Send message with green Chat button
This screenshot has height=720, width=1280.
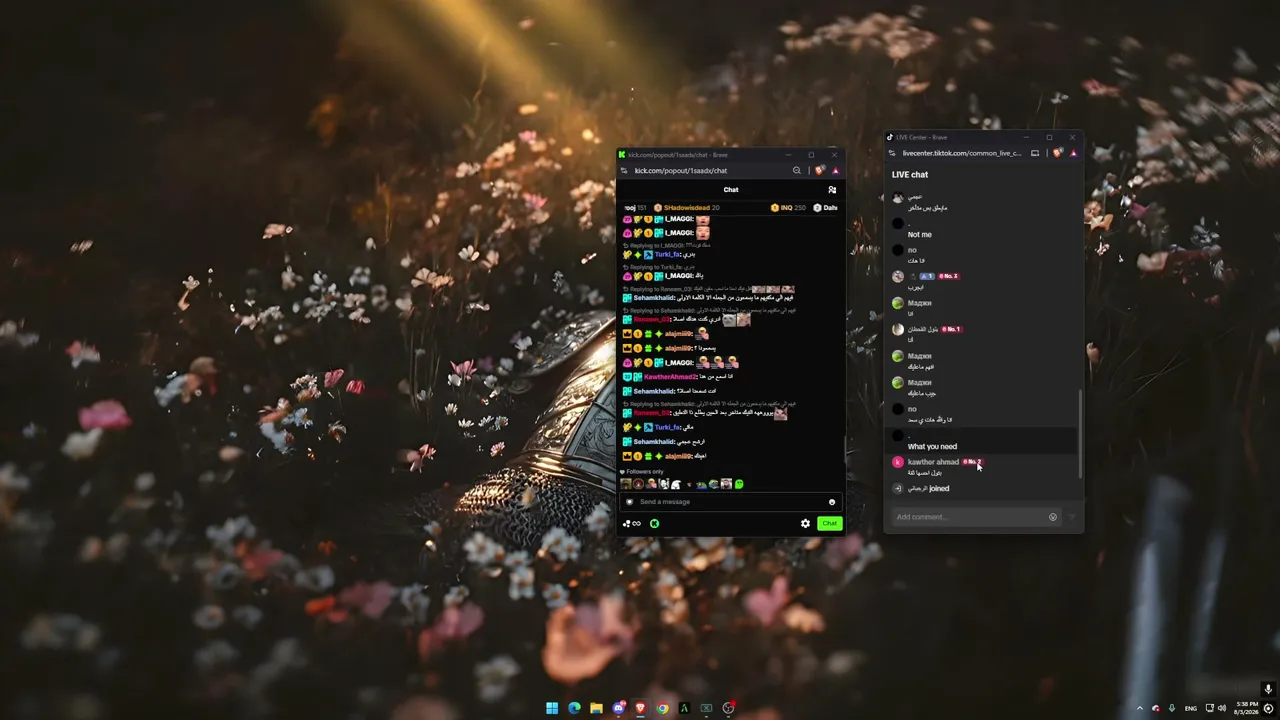click(830, 523)
